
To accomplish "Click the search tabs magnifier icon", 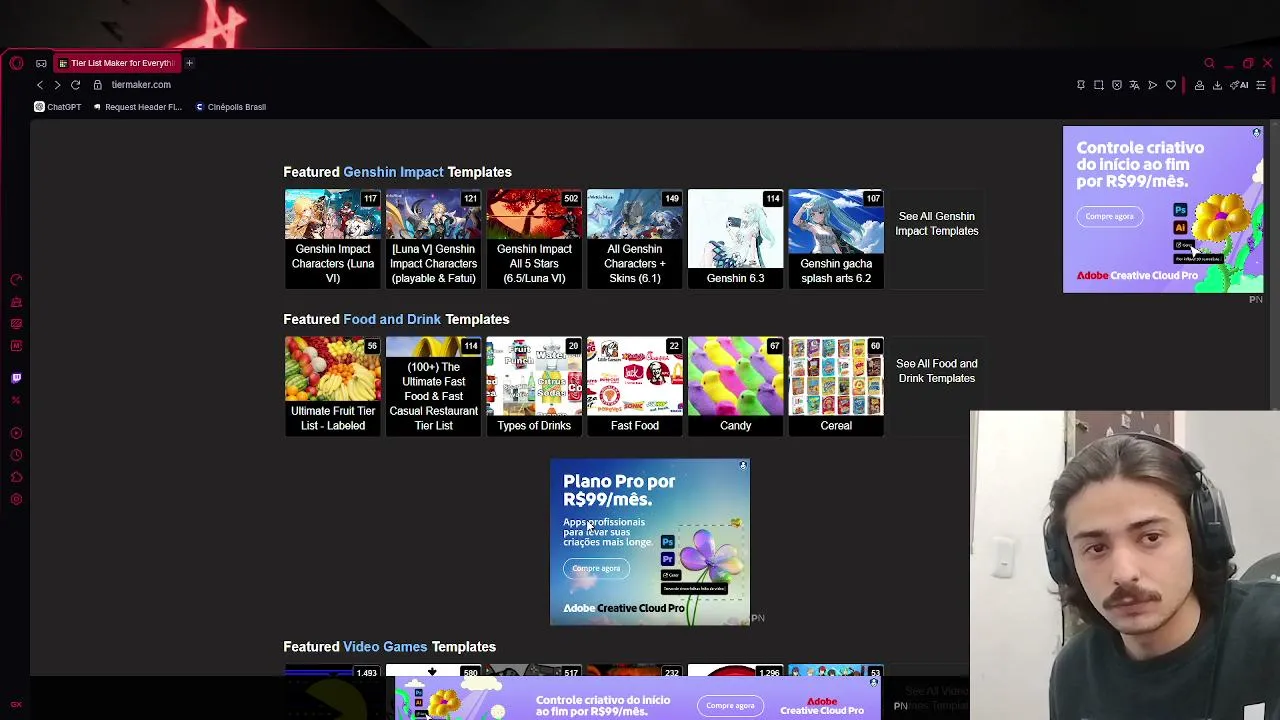I will click(1209, 63).
